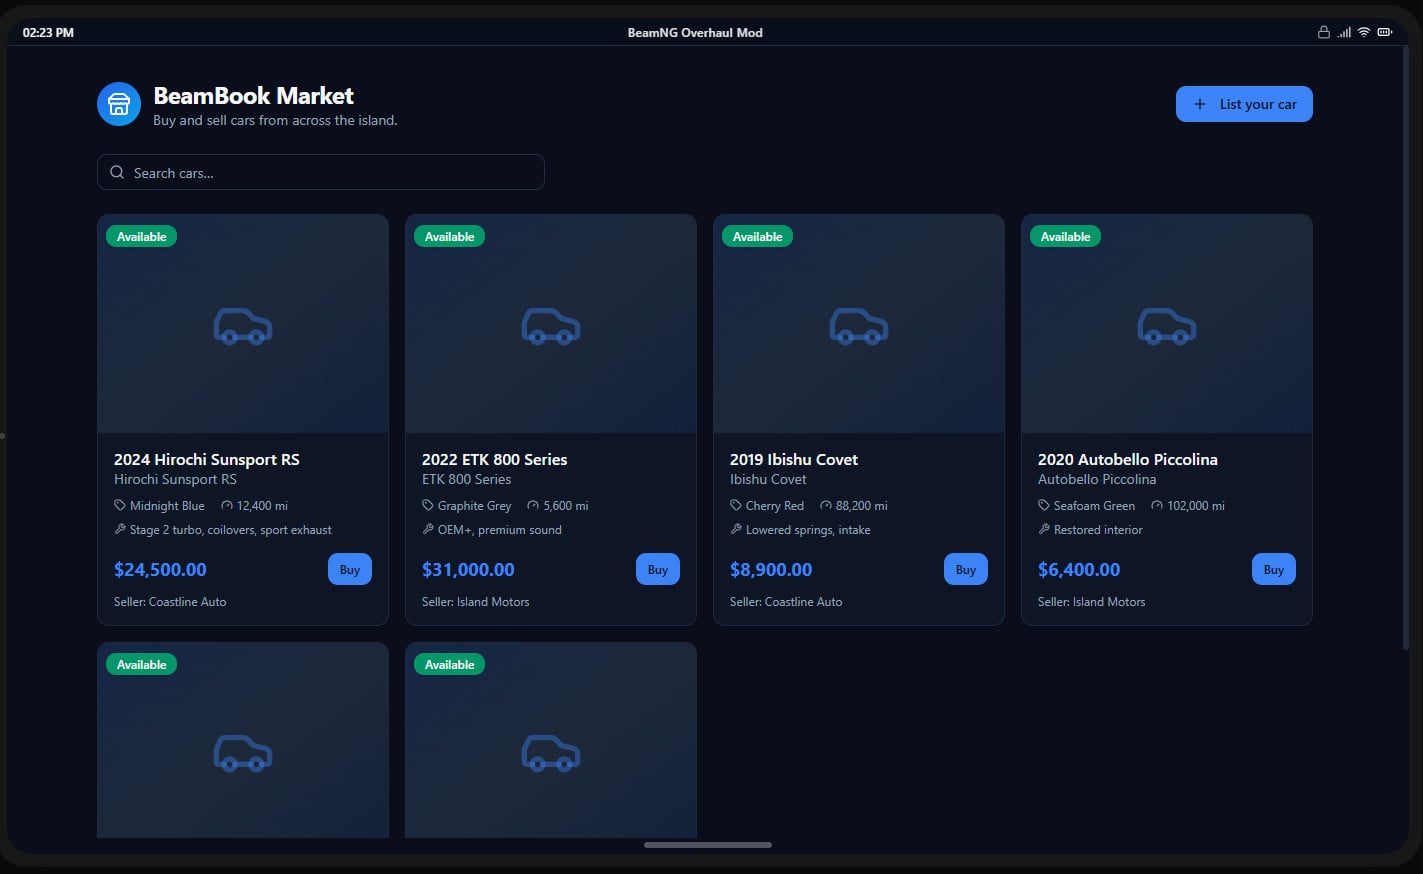Click the wrench icon beside Stage 2 turbo
Viewport: 1423px width, 874px height.
click(120, 529)
